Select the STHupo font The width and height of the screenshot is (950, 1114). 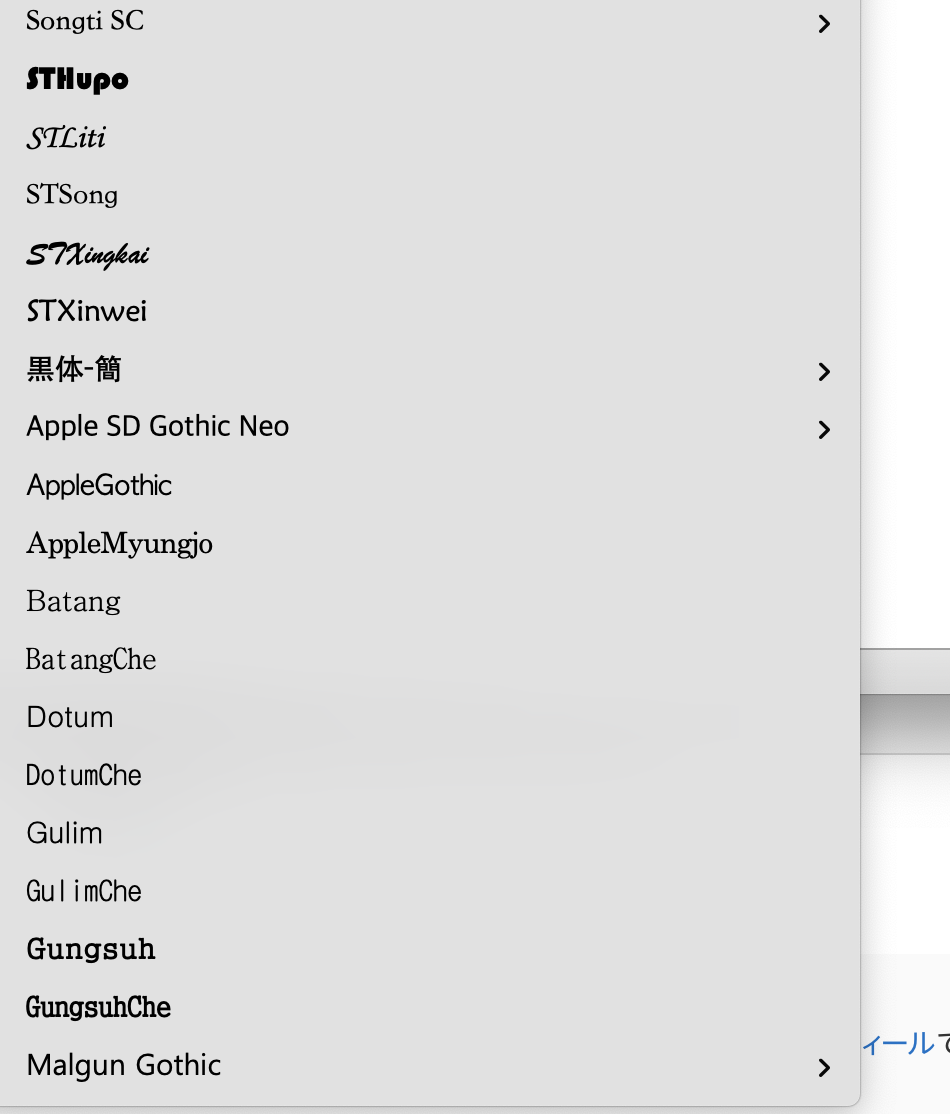pyautogui.click(x=78, y=80)
